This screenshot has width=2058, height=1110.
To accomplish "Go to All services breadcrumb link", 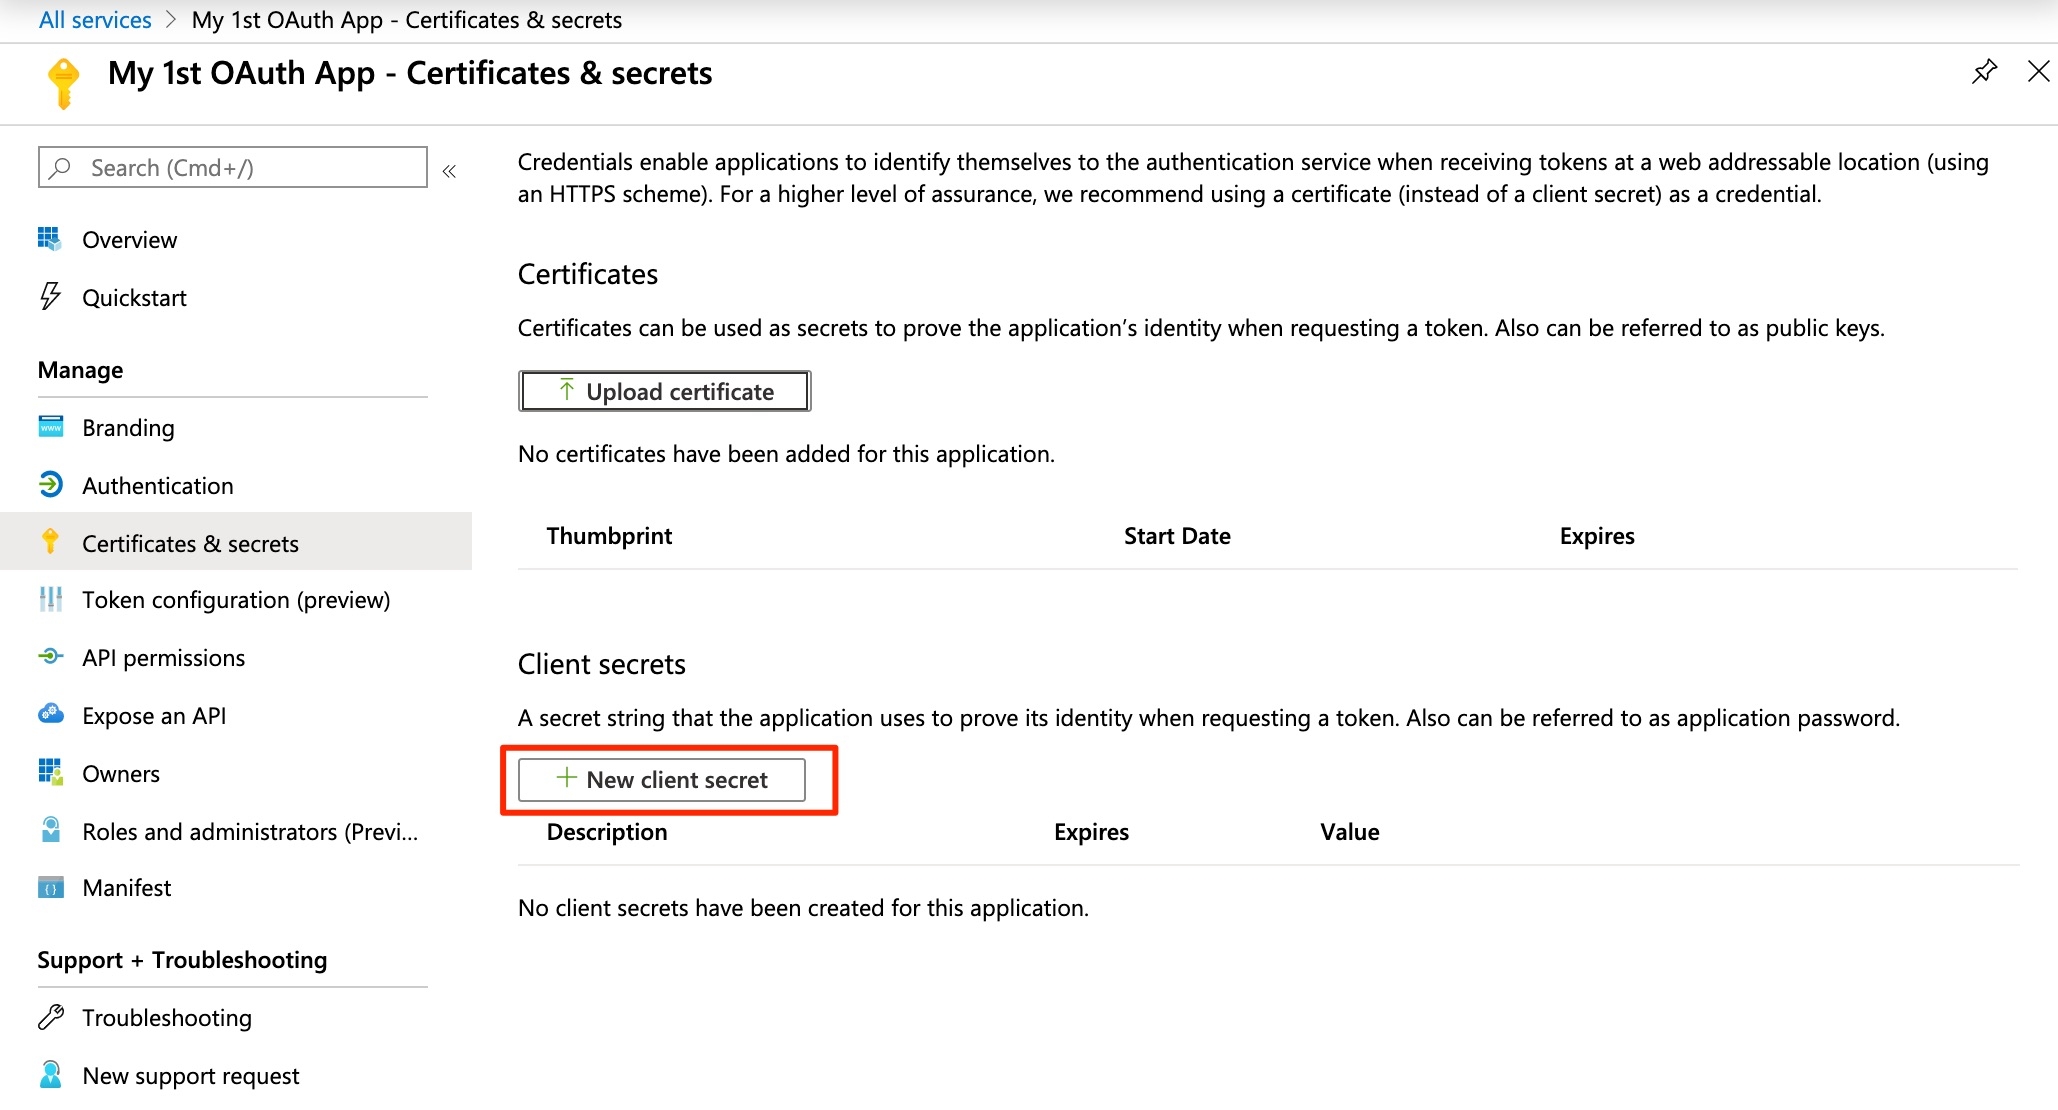I will [95, 20].
